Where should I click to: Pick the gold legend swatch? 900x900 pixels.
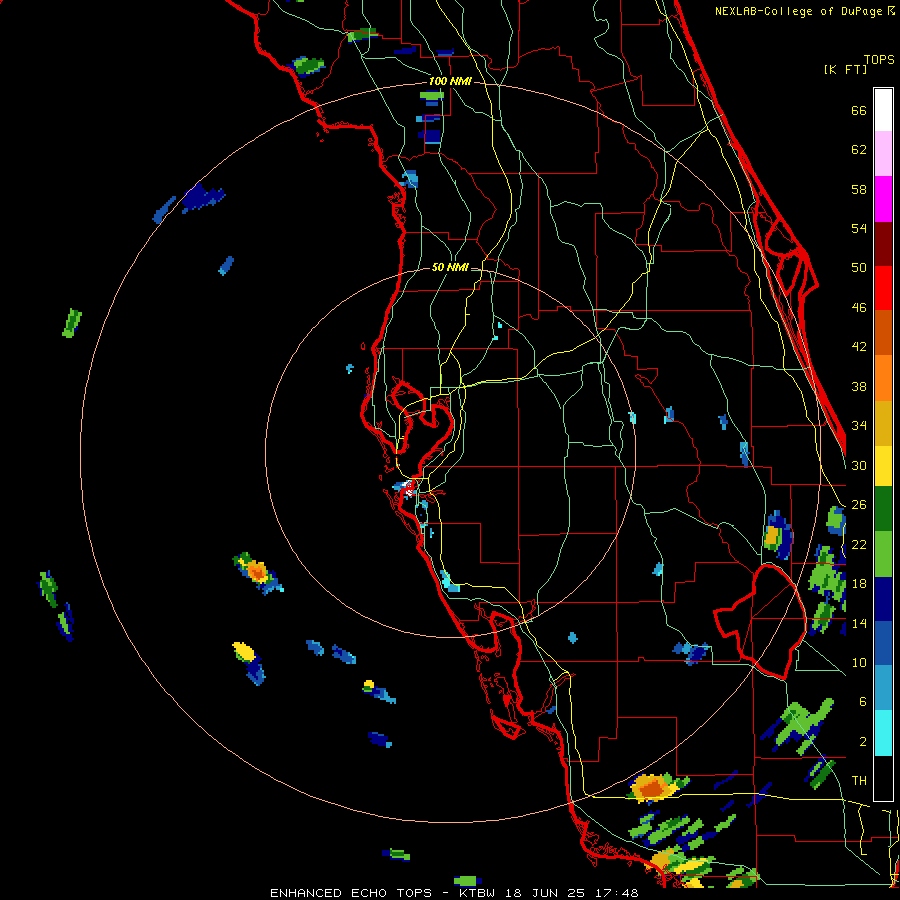pos(883,423)
